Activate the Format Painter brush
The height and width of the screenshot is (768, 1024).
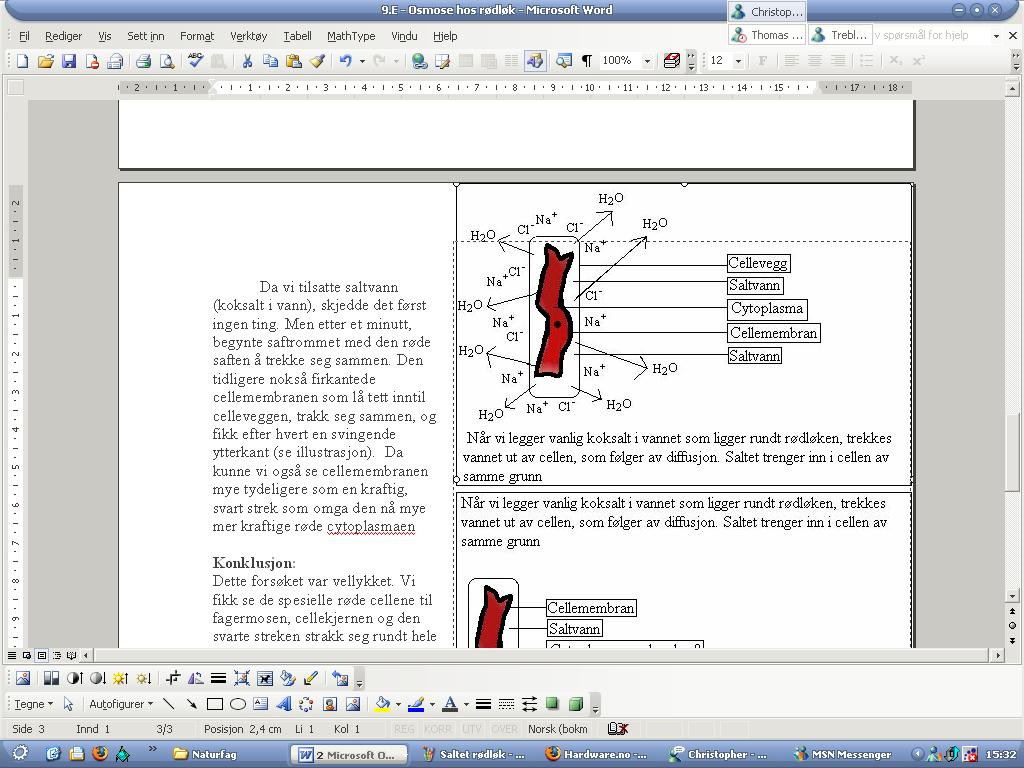317,61
